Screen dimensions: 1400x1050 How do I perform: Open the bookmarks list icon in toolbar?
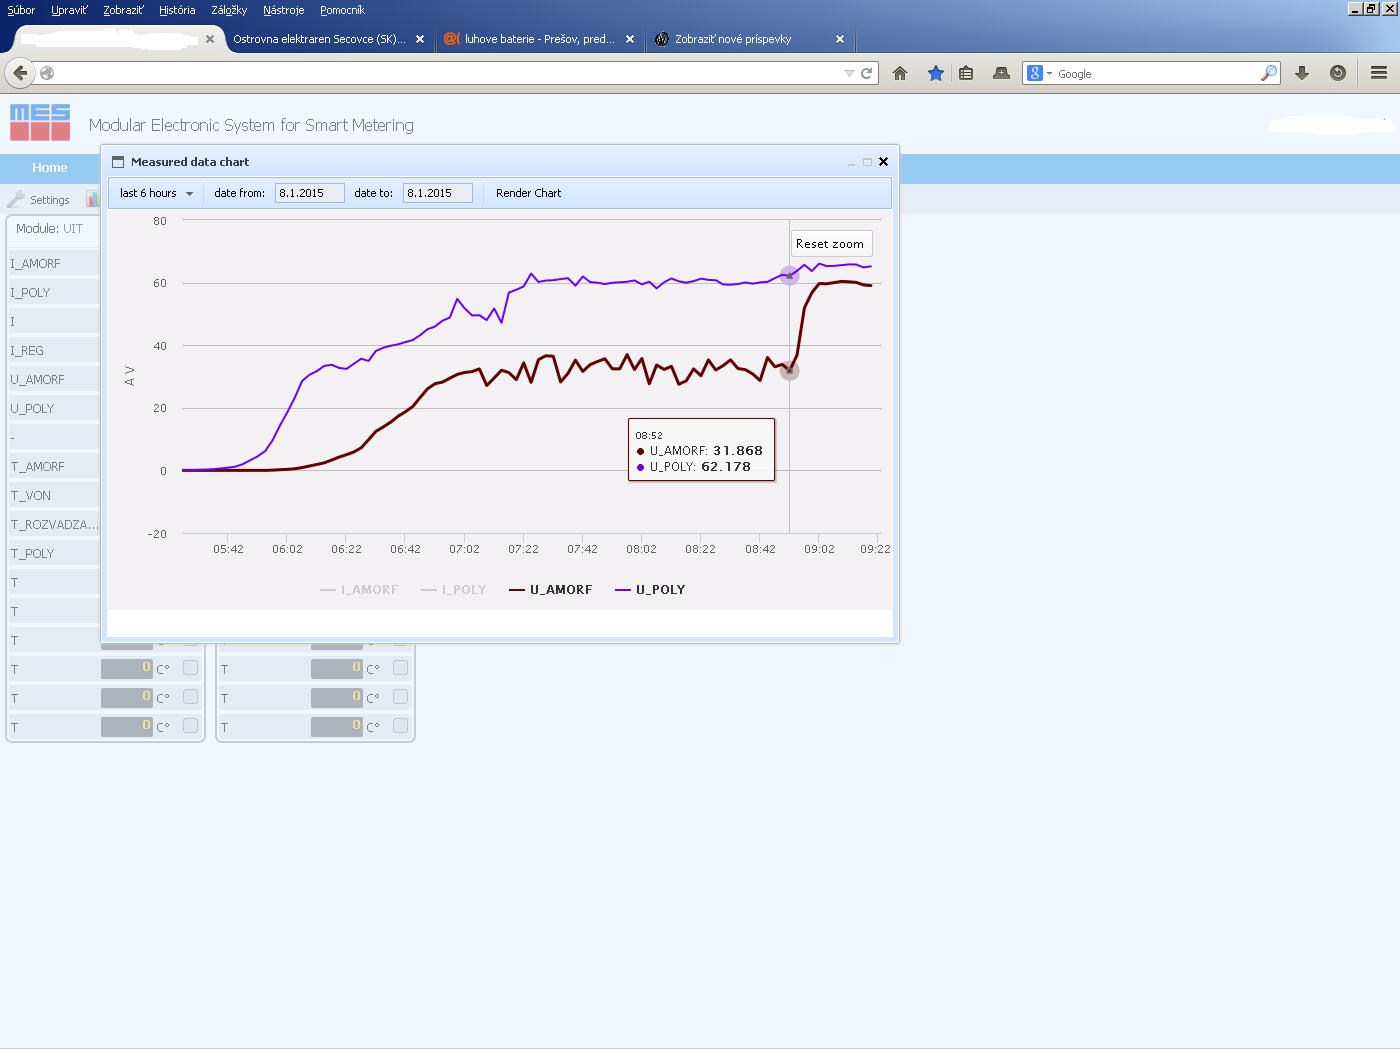tap(966, 73)
